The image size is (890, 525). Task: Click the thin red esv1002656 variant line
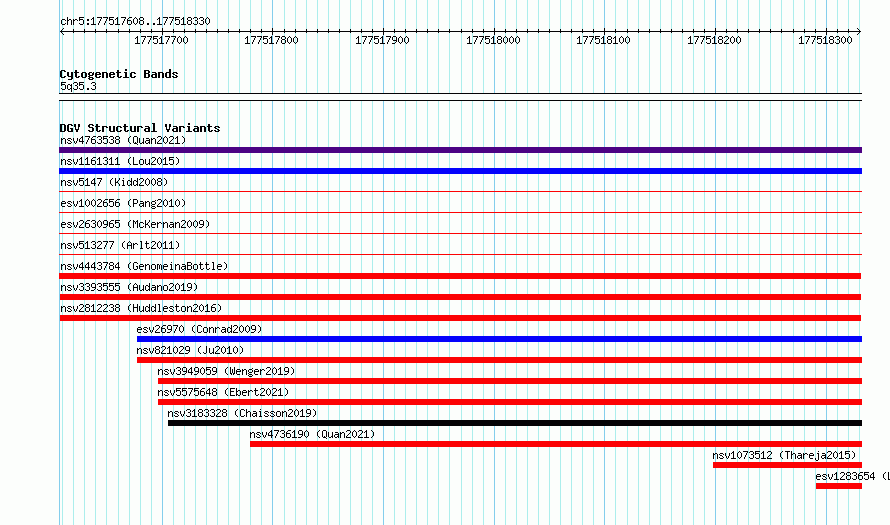coord(460,213)
